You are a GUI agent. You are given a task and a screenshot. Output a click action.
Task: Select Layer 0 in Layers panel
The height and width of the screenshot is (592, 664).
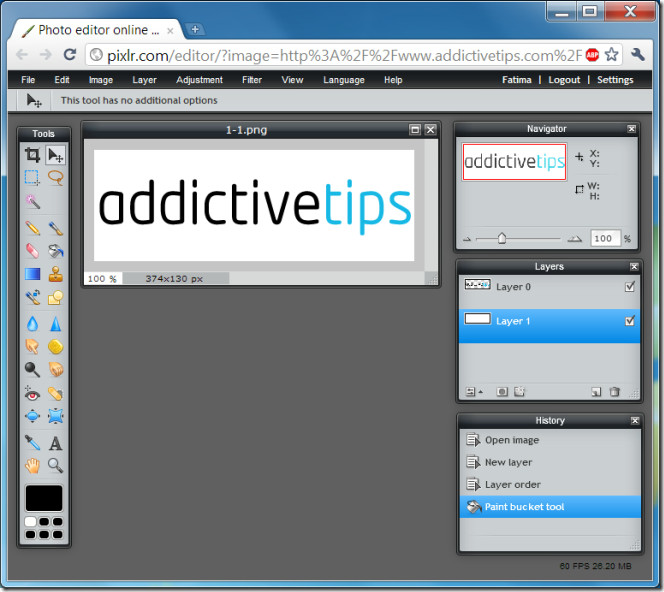pos(549,291)
